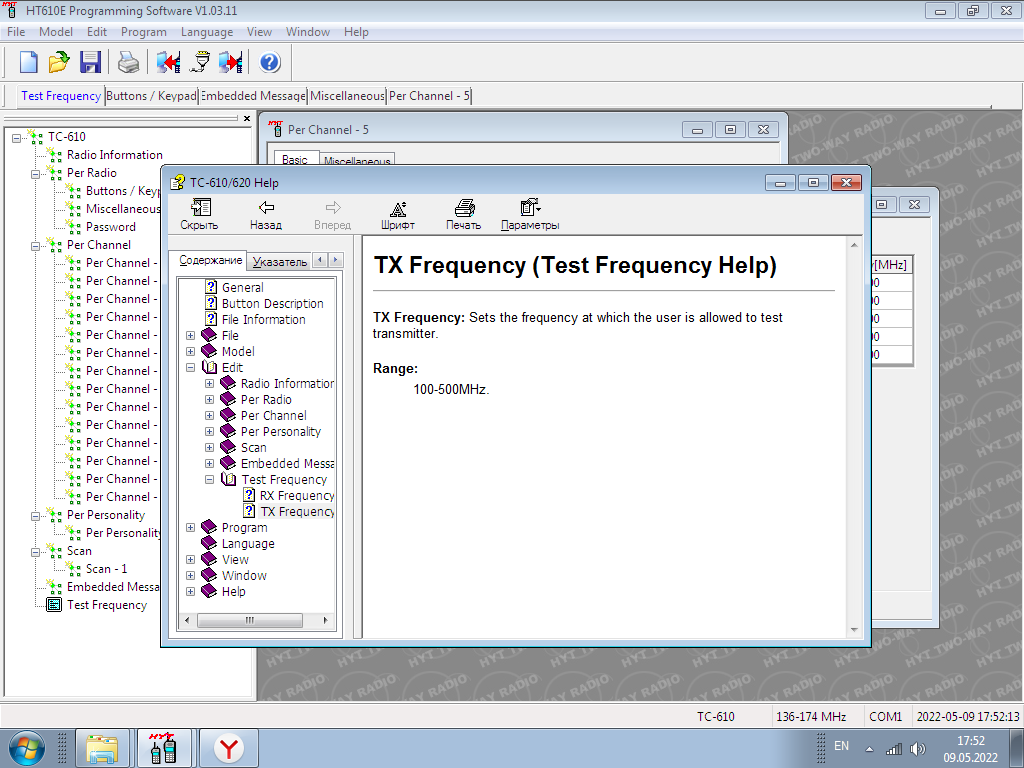Expand the File book in help contents
The image size is (1024, 768).
click(x=191, y=336)
